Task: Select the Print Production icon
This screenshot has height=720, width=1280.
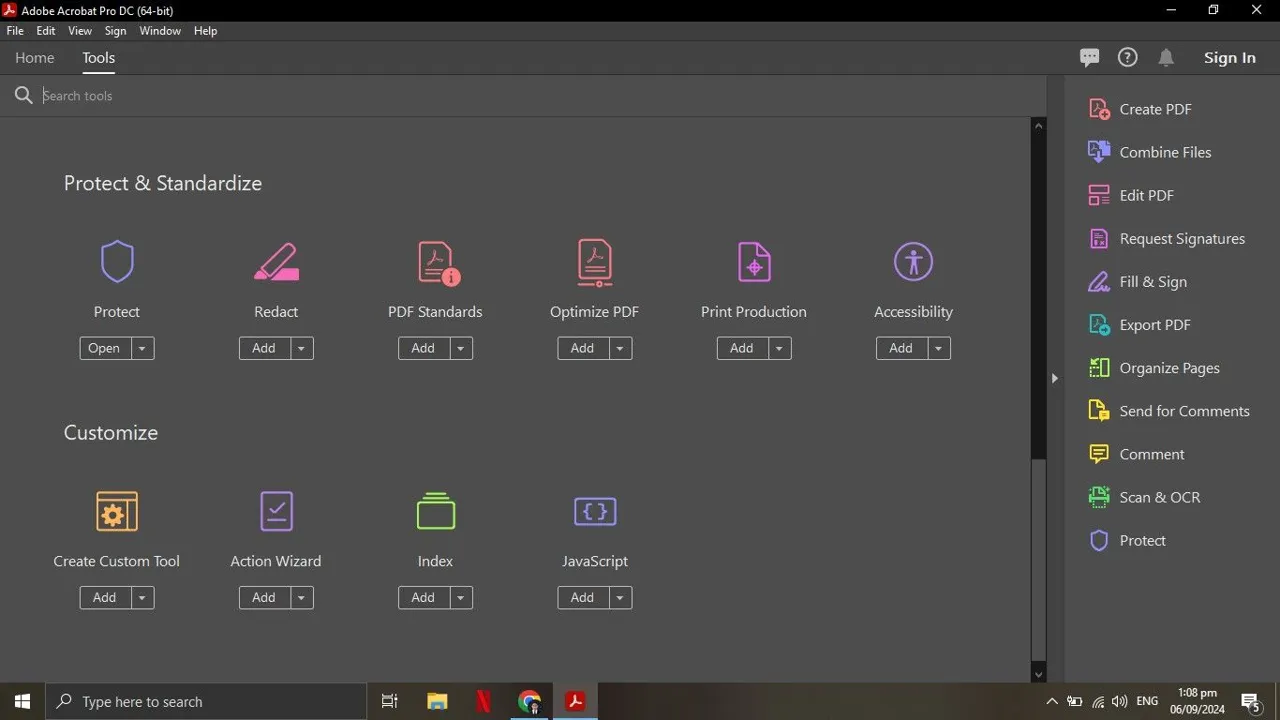Action: point(754,262)
